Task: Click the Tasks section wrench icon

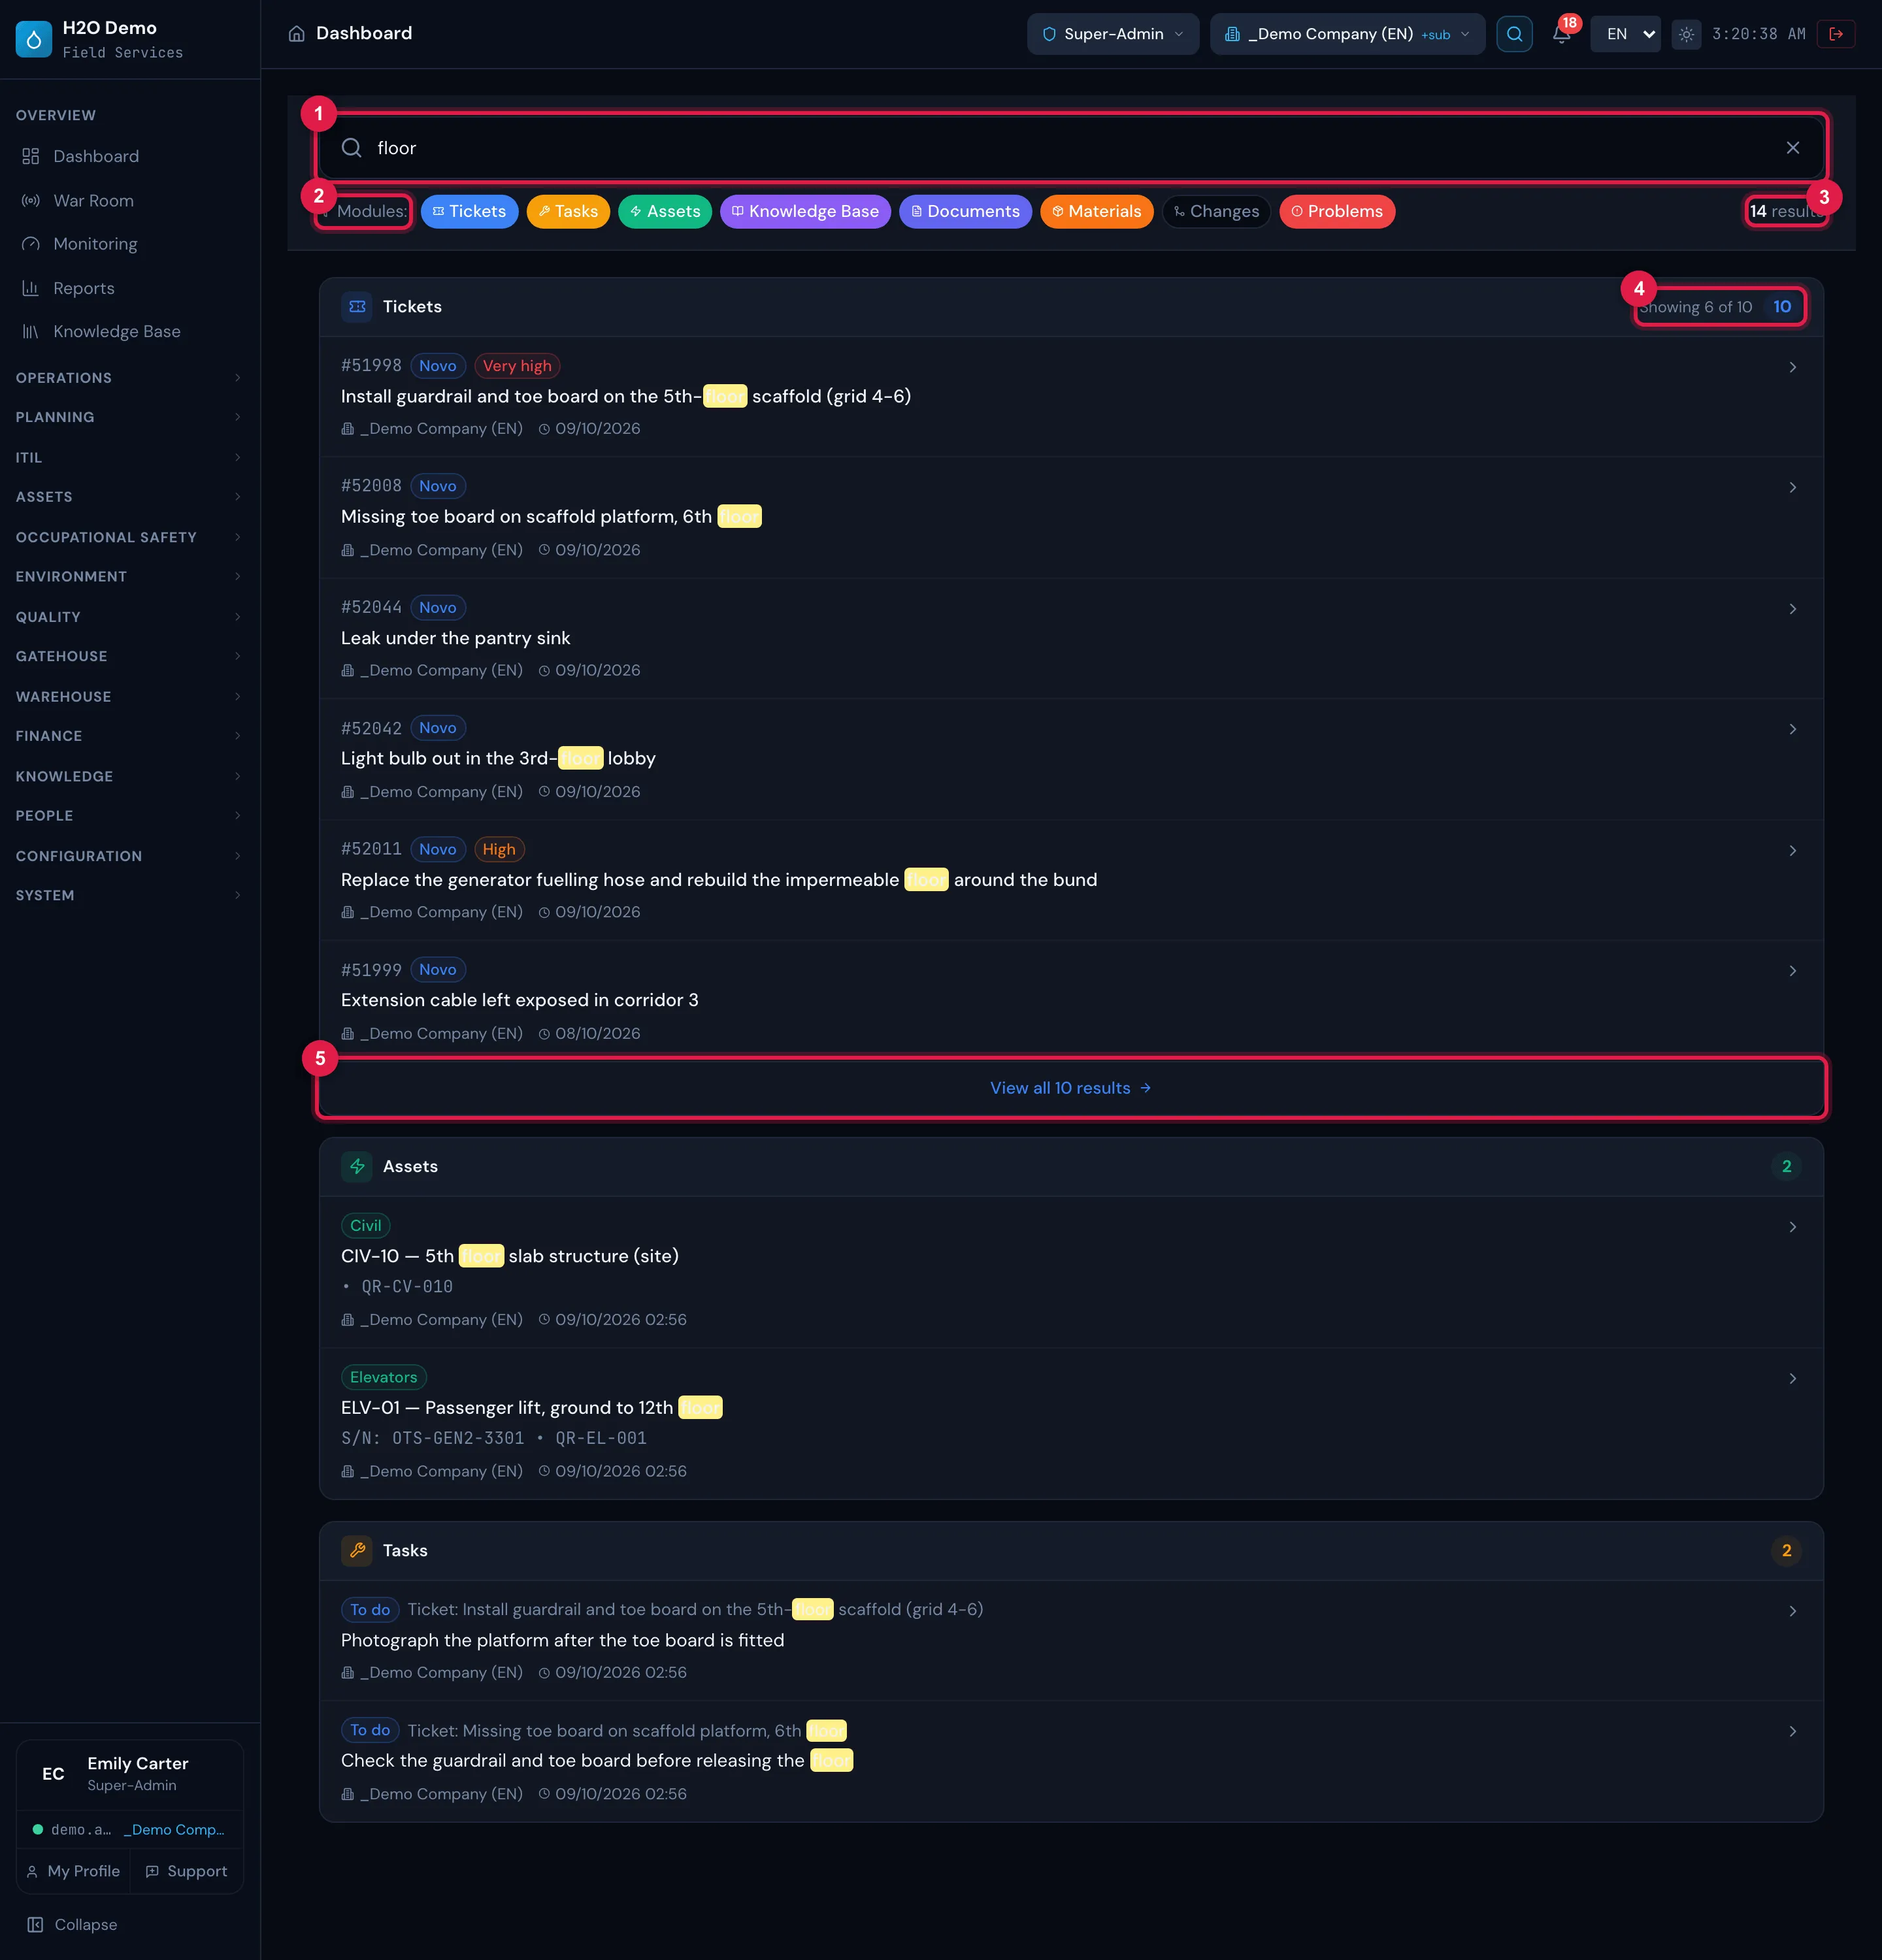Action: point(357,1551)
